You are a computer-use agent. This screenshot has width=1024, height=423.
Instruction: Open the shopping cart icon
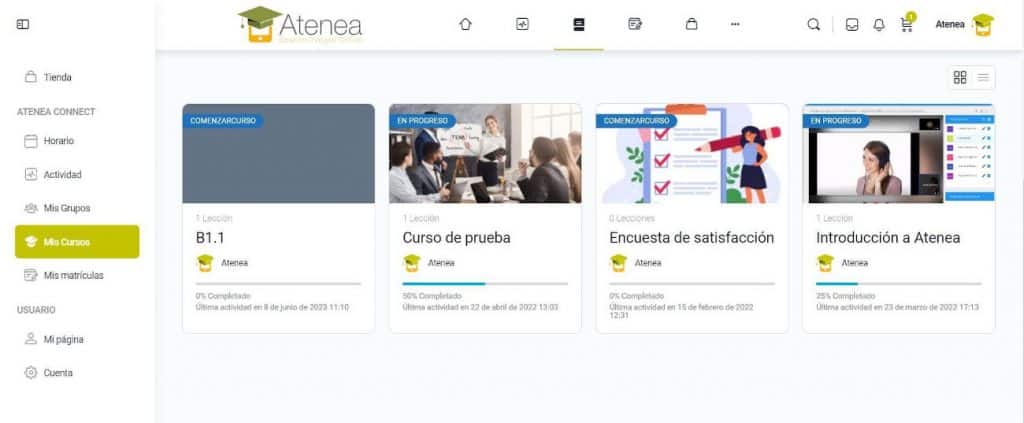point(906,24)
